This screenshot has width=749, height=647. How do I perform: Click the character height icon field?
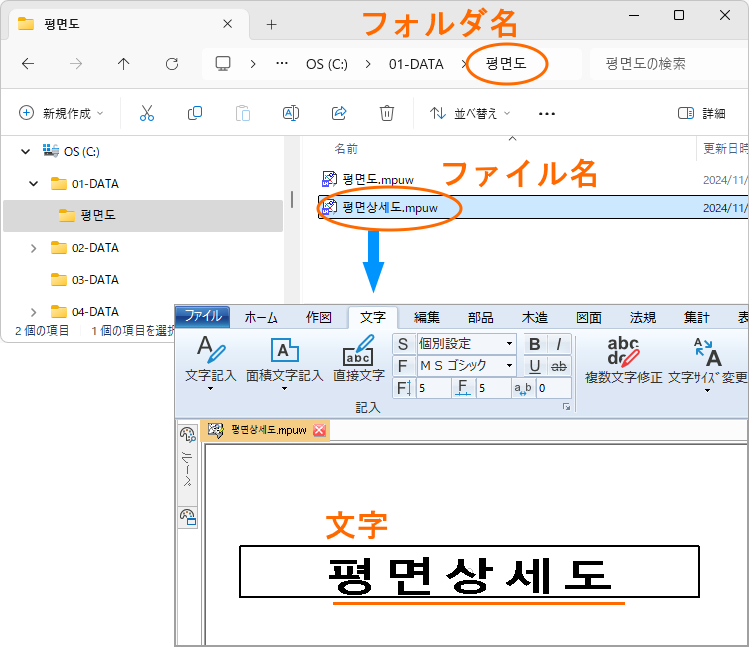[403, 388]
